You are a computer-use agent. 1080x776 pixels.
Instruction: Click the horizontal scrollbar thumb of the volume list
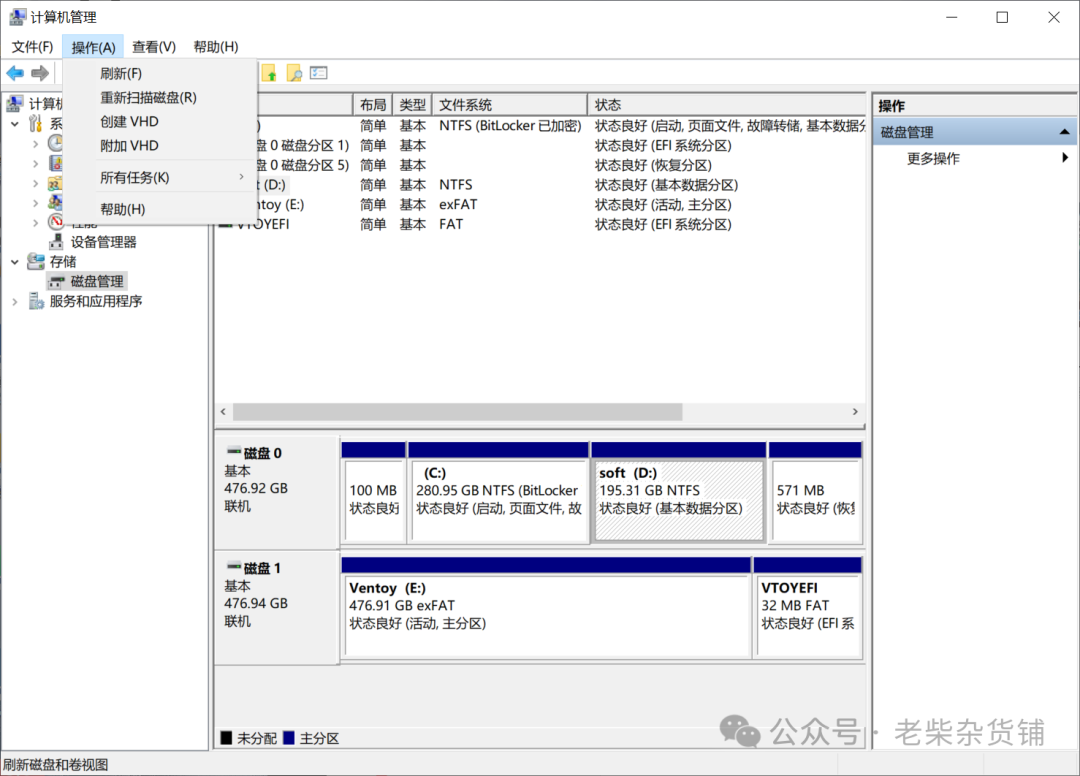[457, 411]
